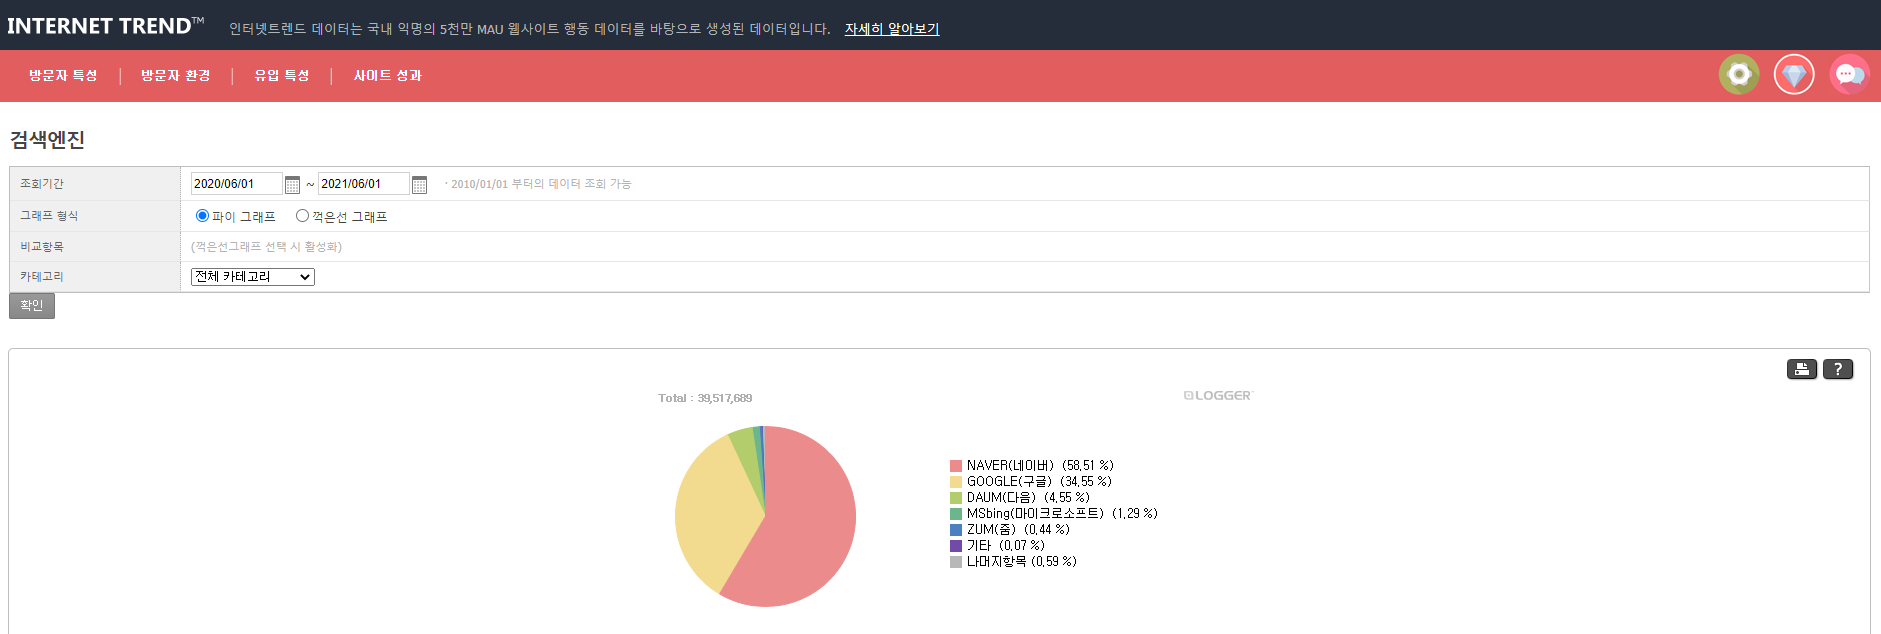Click the NAVER red legend swatch
The height and width of the screenshot is (634, 1881).
[x=956, y=466]
